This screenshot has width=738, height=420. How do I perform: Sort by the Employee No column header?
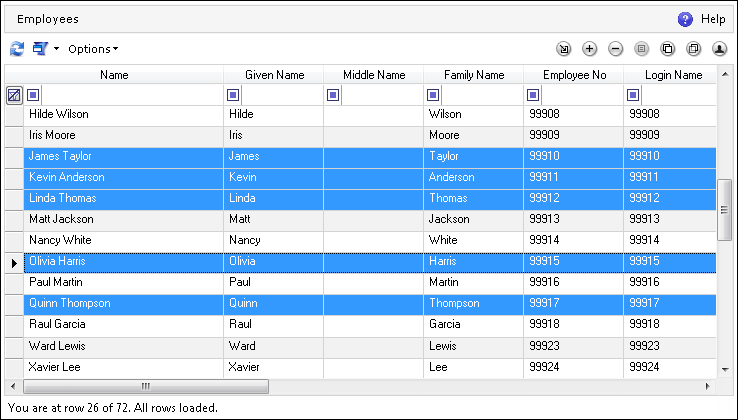tap(574, 75)
